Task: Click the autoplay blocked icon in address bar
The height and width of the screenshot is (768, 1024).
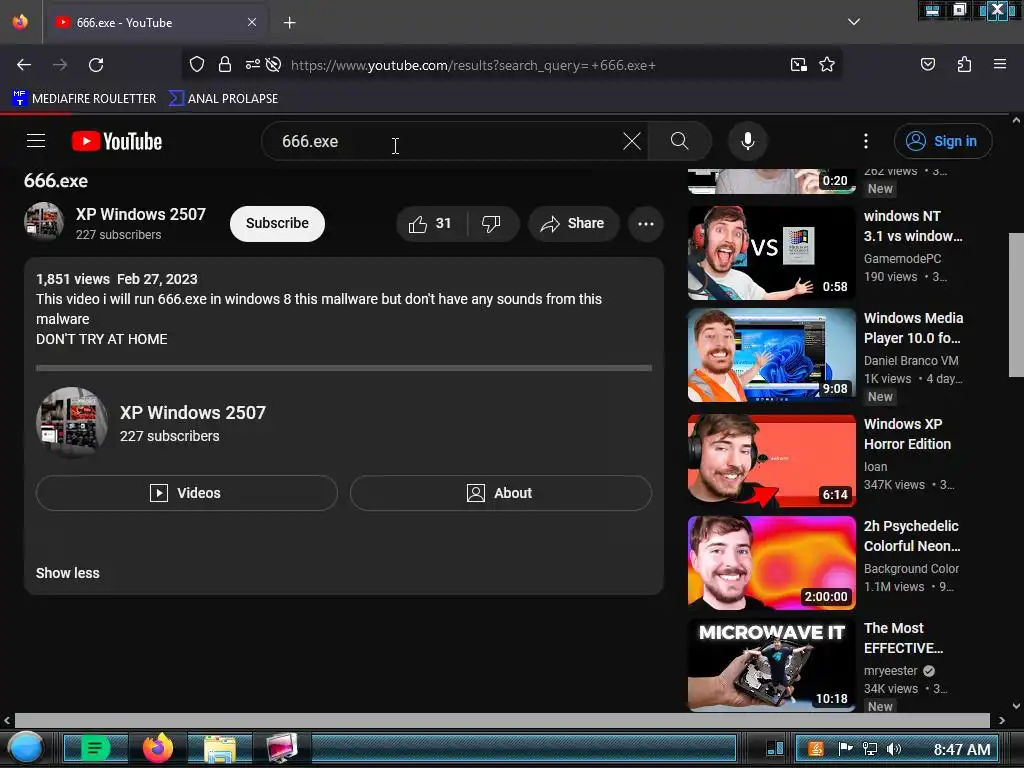Action: 274,64
